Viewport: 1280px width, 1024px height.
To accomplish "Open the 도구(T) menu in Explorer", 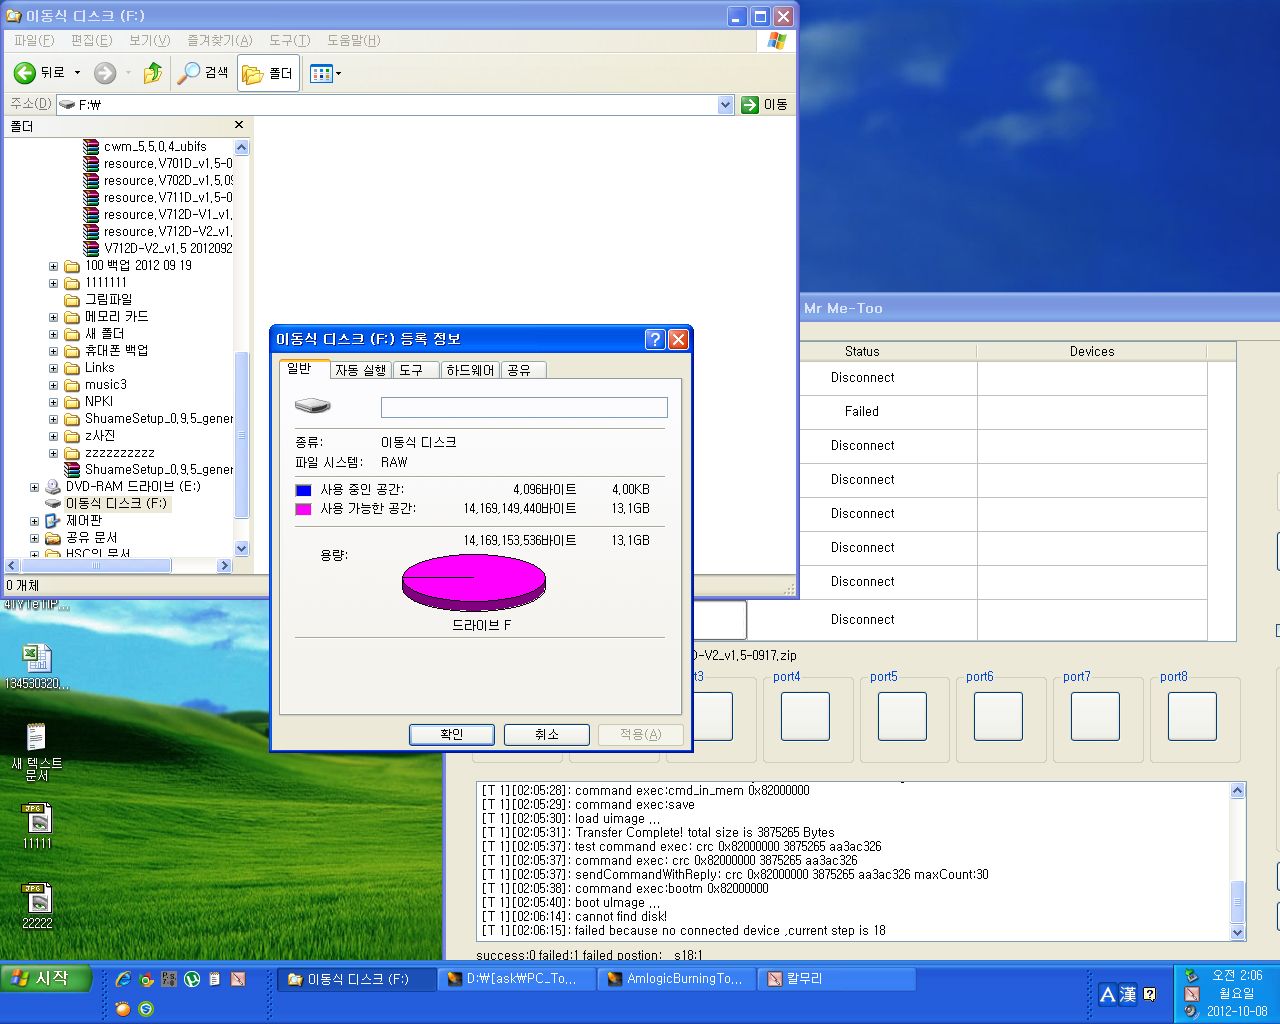I will coord(289,40).
